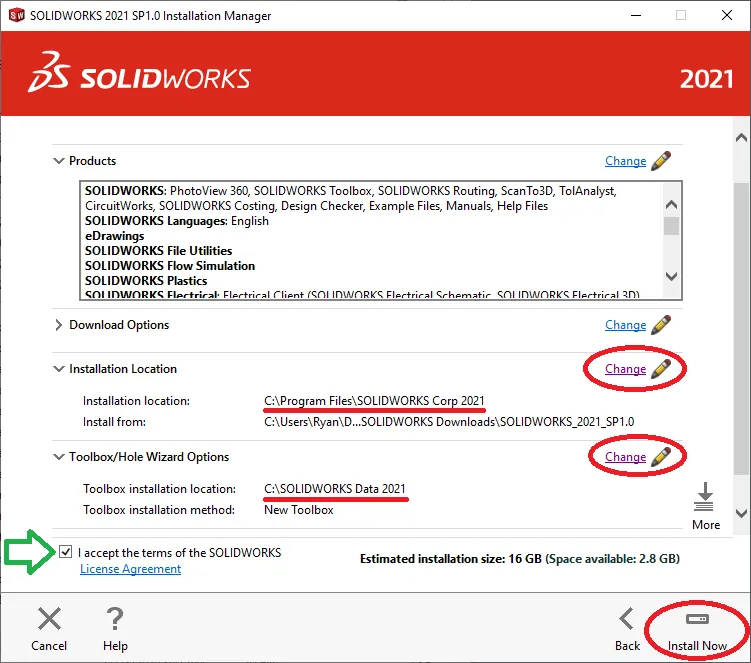Image resolution: width=751 pixels, height=663 pixels.
Task: Click the products list scrollbar thumb
Action: [671, 226]
